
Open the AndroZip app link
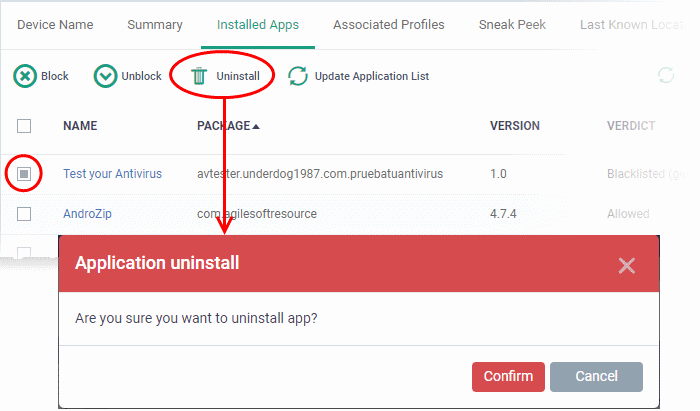pyautogui.click(x=88, y=214)
